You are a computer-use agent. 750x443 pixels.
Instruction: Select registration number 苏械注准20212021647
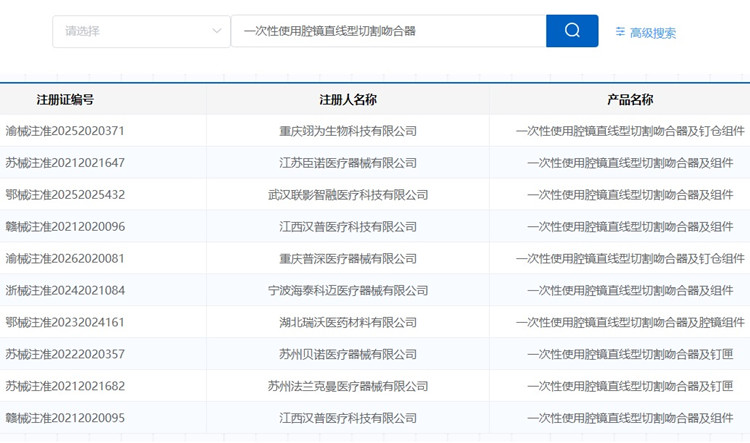tap(65, 163)
